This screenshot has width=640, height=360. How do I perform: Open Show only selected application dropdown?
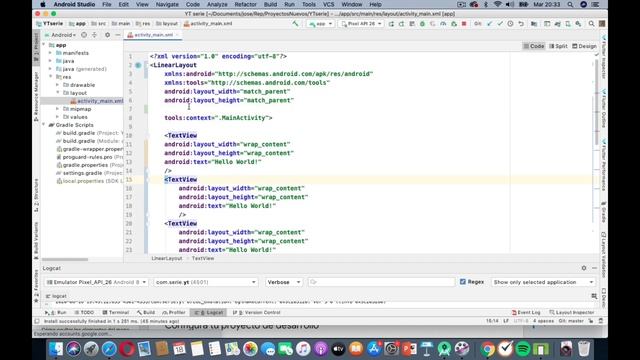[x=543, y=282]
